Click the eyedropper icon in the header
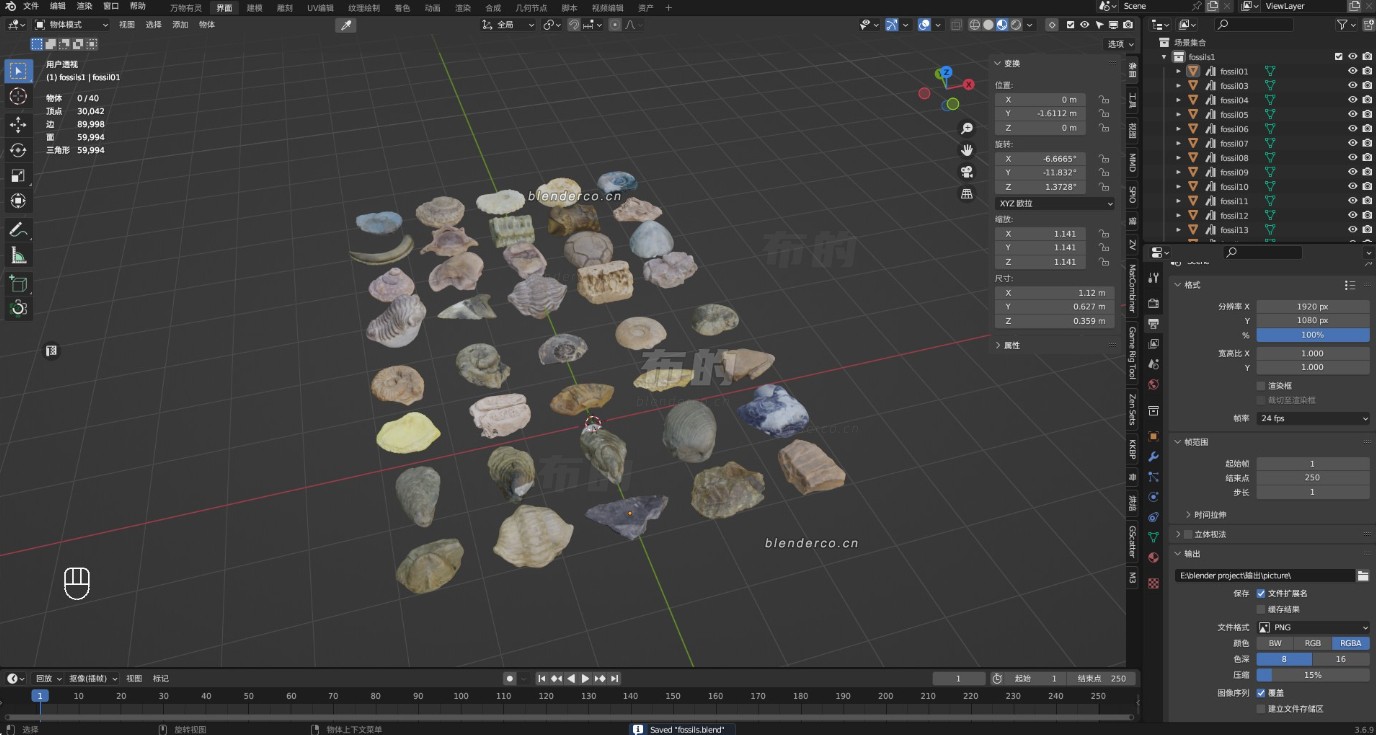This screenshot has height=735, width=1376. tap(347, 25)
